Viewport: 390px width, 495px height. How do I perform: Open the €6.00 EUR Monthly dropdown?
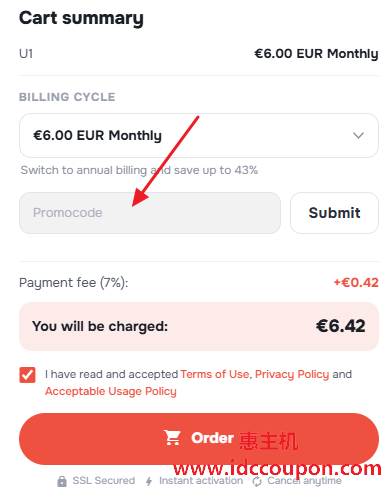tap(199, 135)
